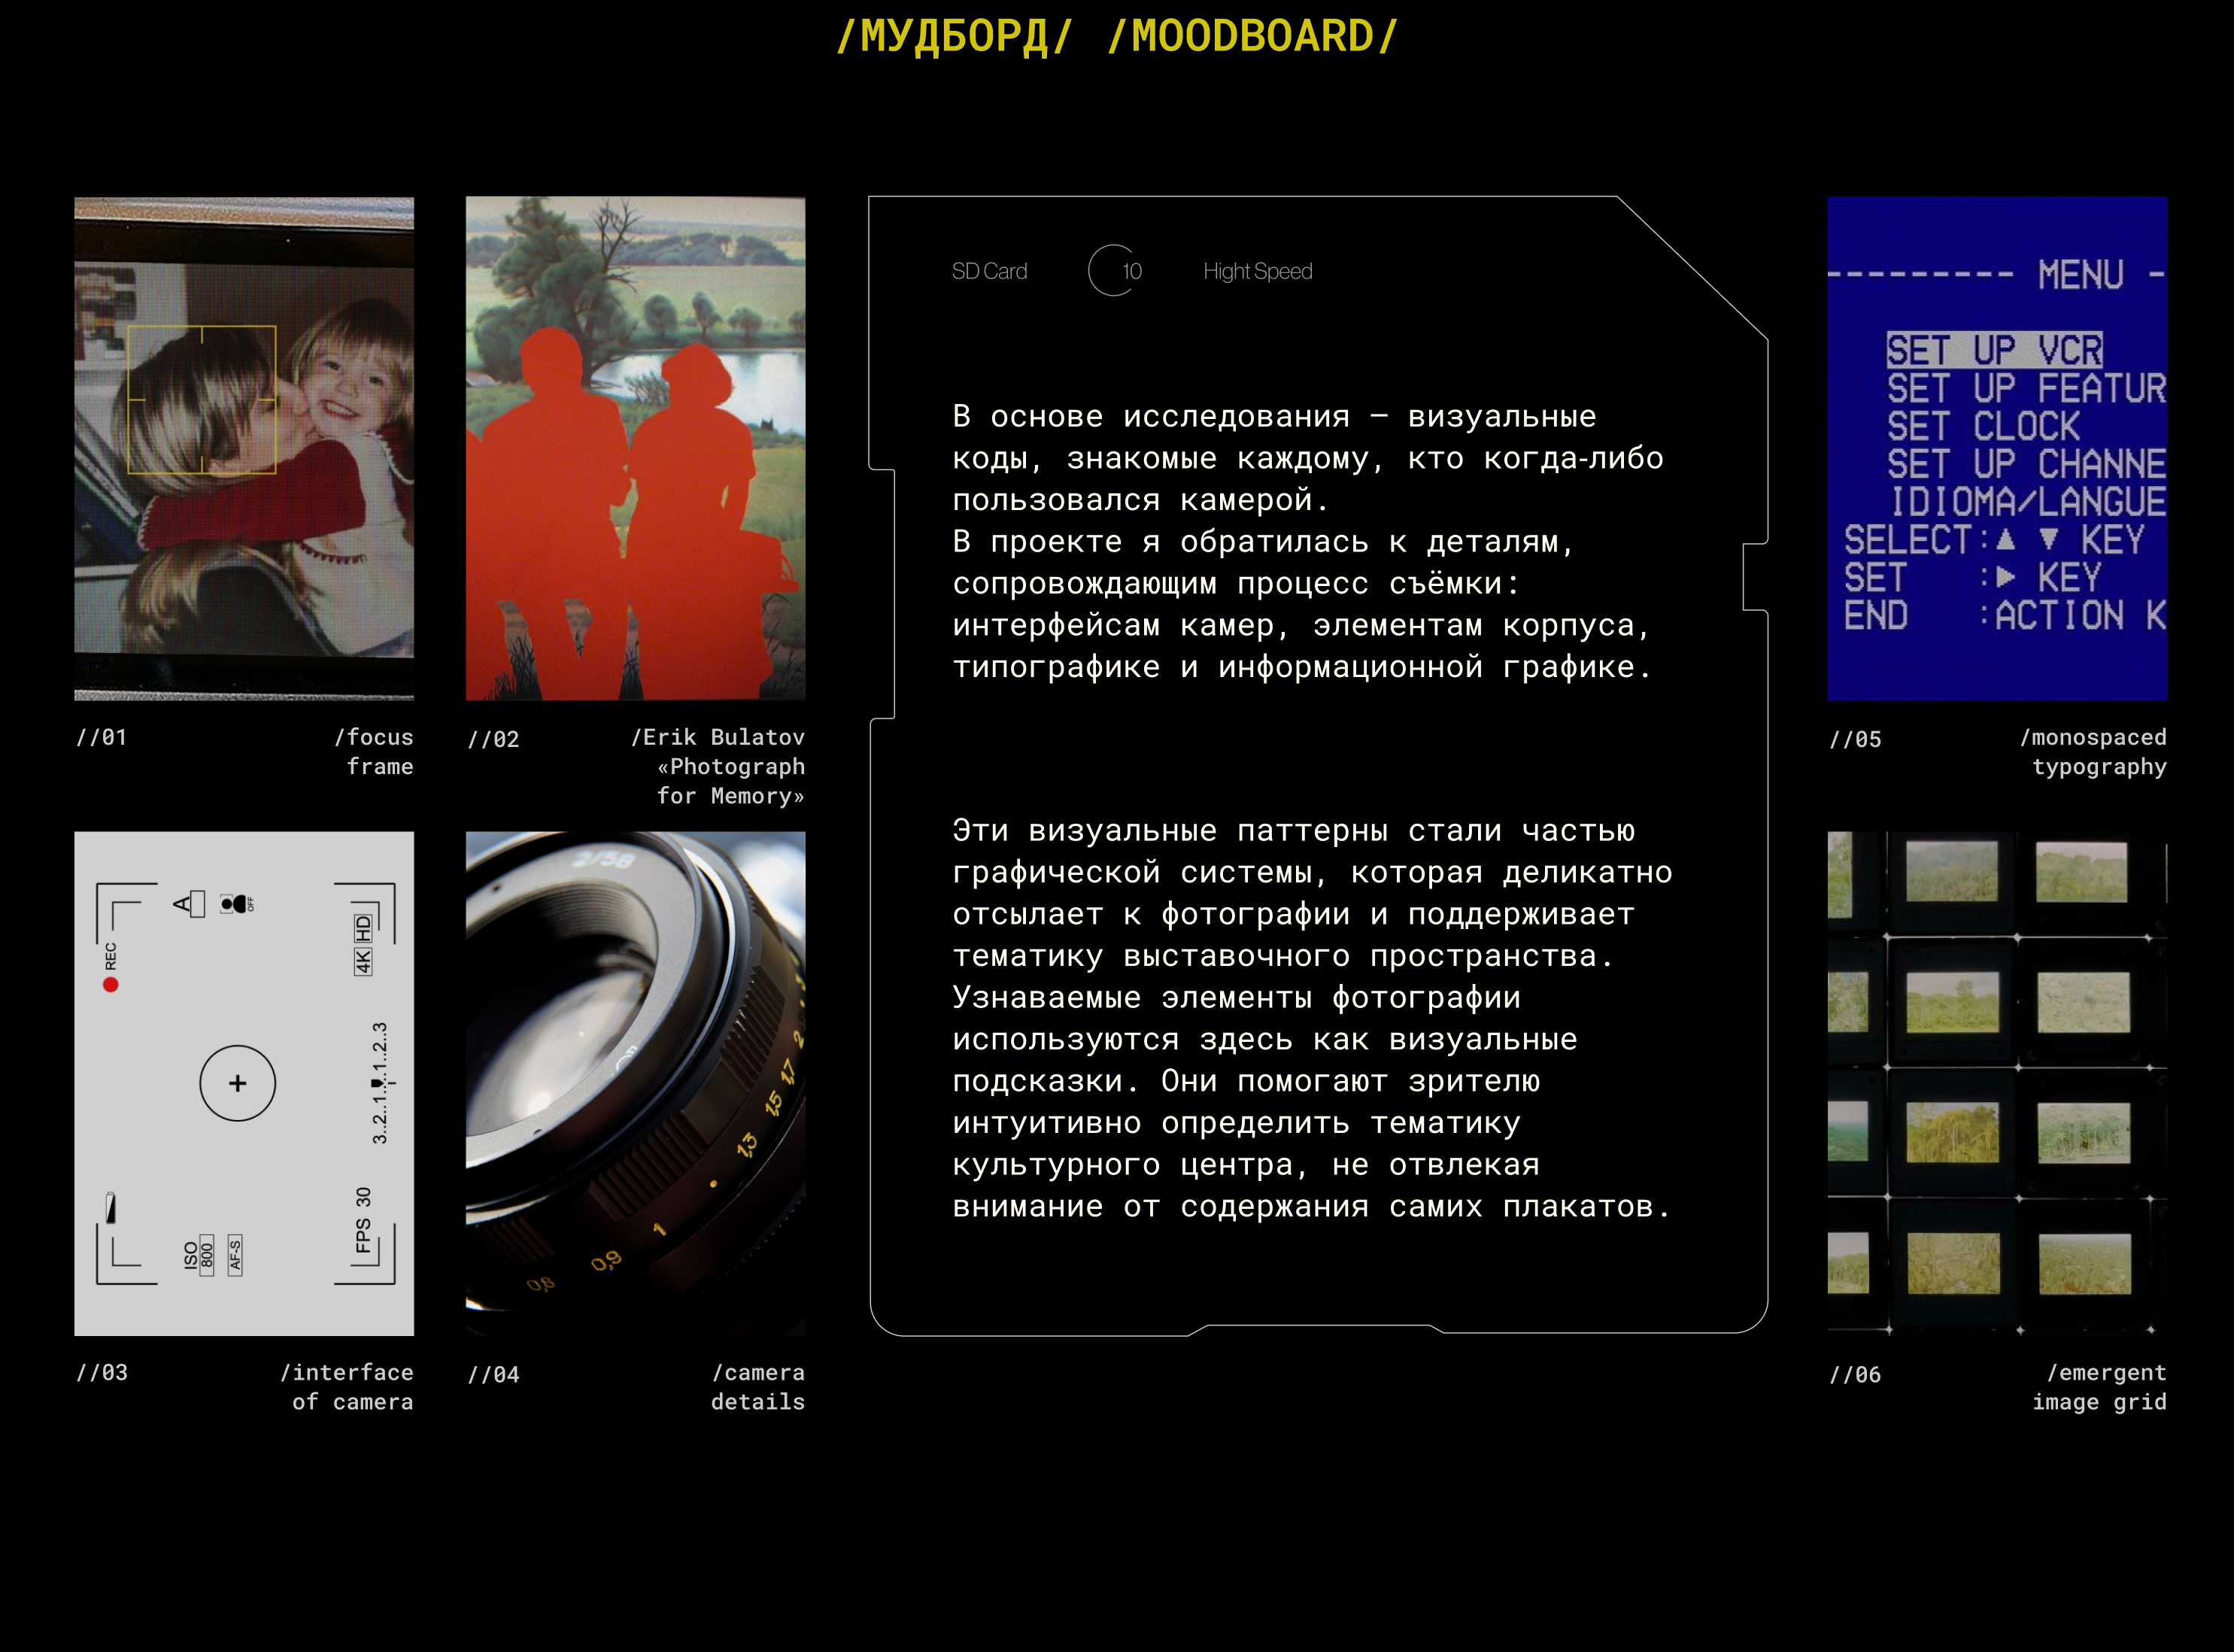Click the camera-off icon in viewfinder
Viewport: 2234px width, 1652px height.
point(237,904)
